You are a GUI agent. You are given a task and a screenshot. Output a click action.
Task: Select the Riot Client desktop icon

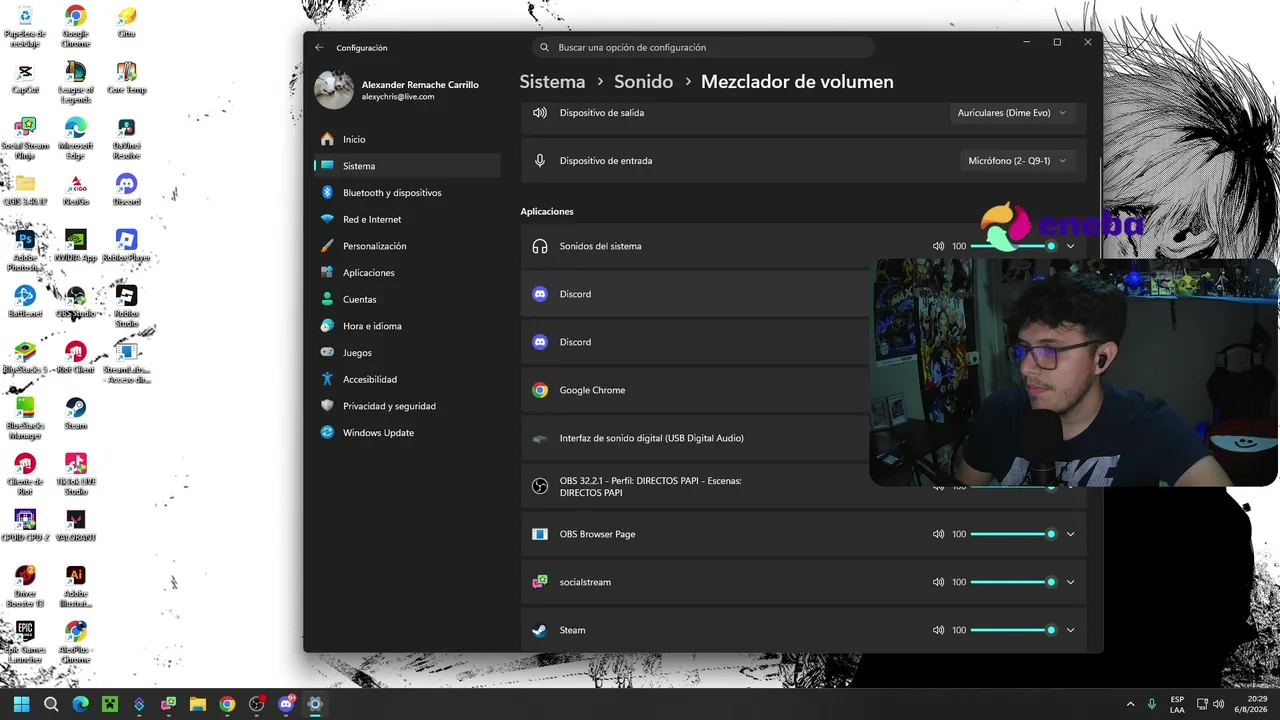tap(75, 359)
